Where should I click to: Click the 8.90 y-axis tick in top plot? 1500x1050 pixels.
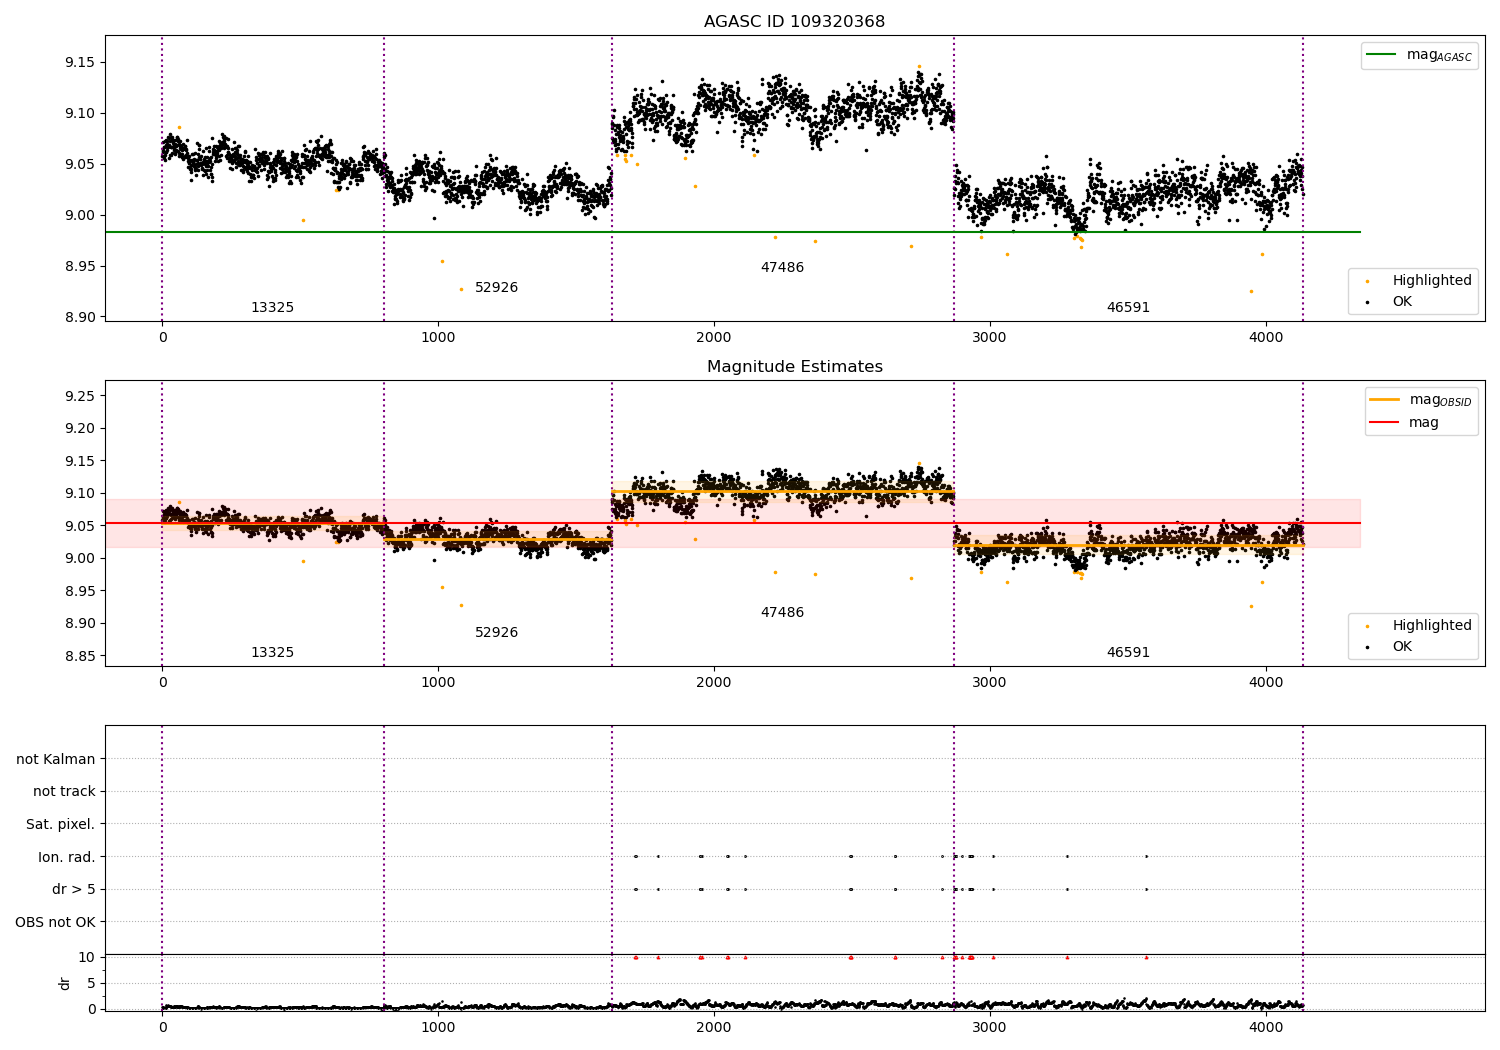click(78, 317)
